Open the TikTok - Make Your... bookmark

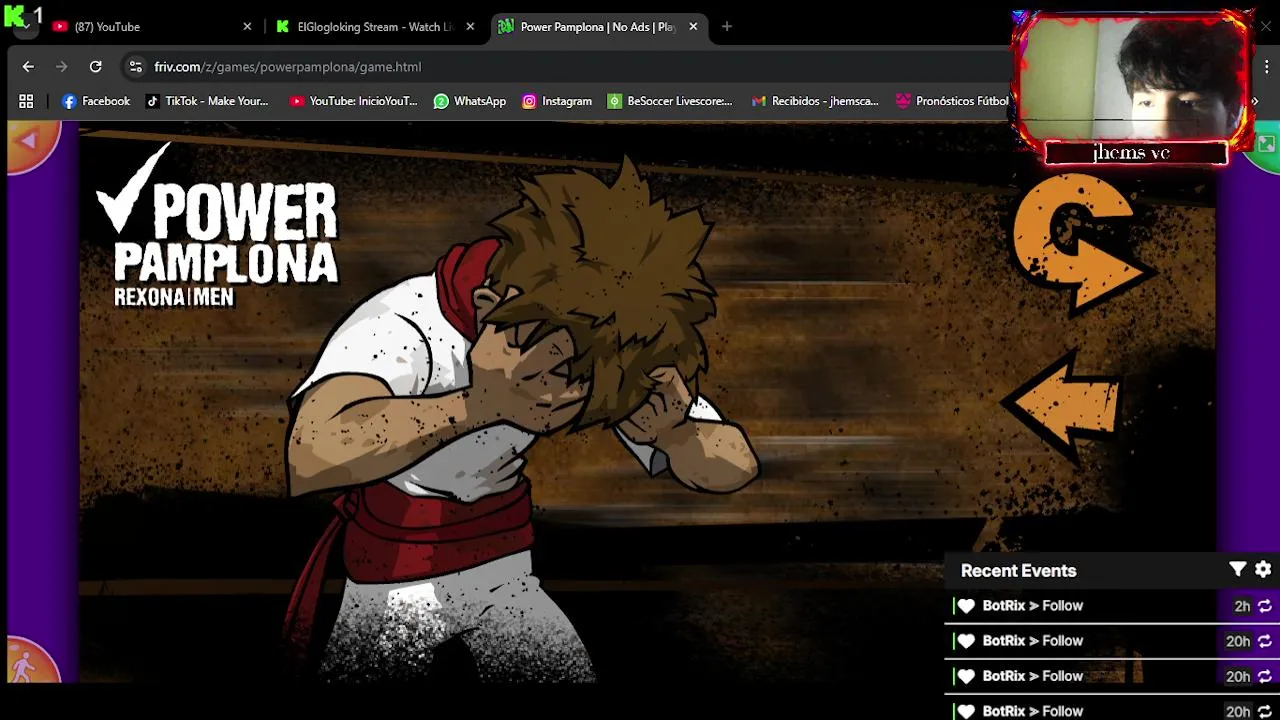click(x=207, y=101)
